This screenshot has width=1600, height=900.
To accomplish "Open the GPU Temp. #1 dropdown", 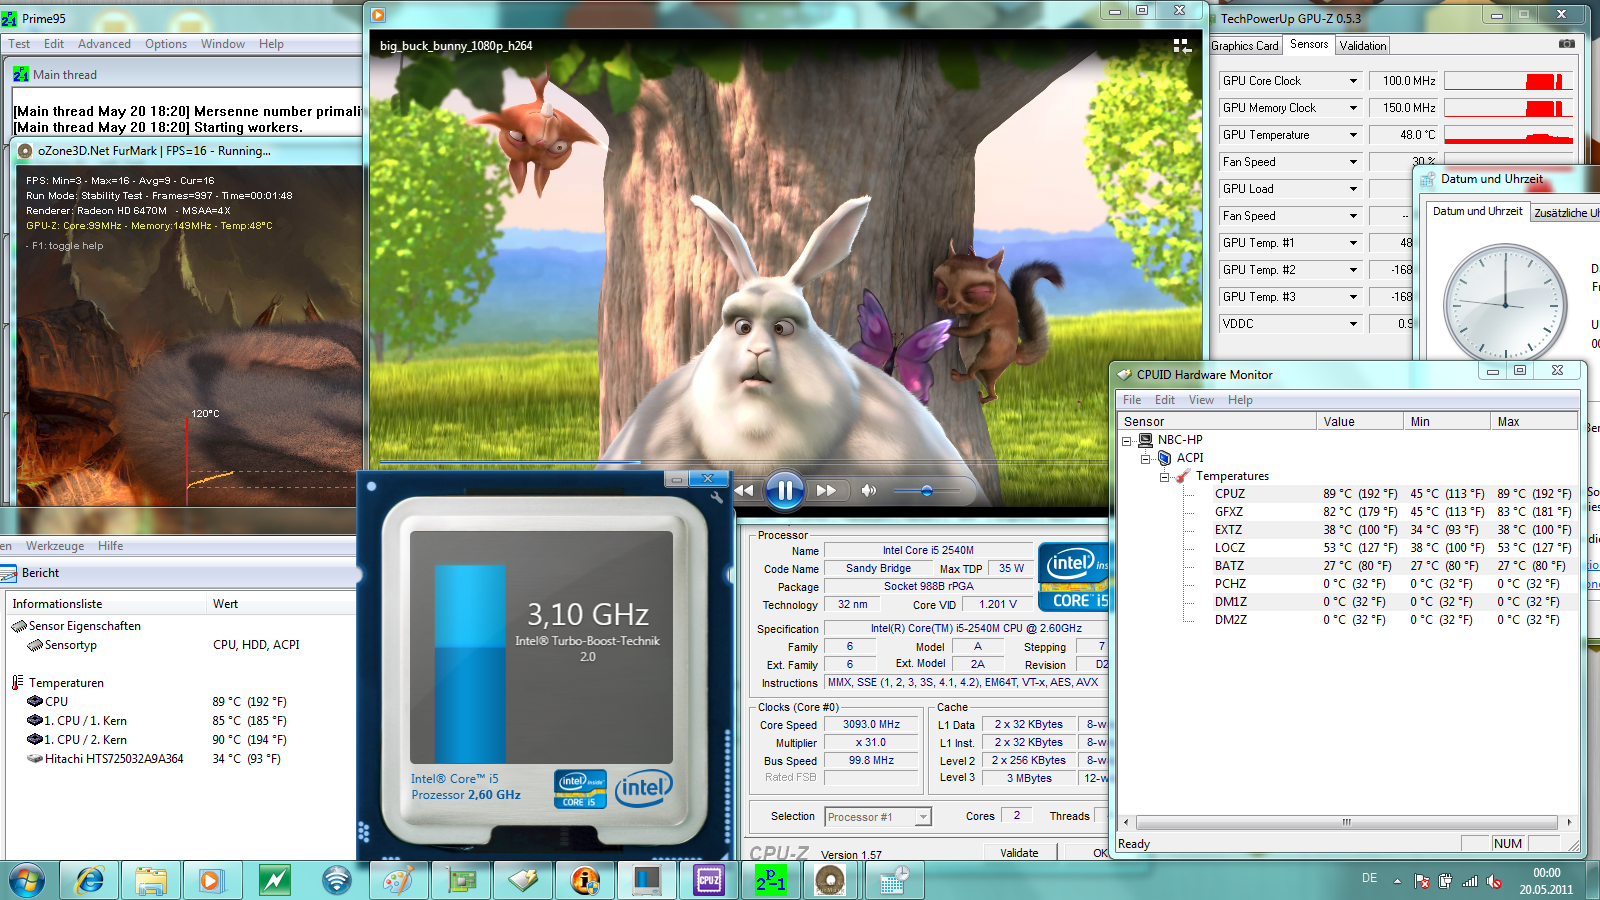I will click(x=1353, y=243).
